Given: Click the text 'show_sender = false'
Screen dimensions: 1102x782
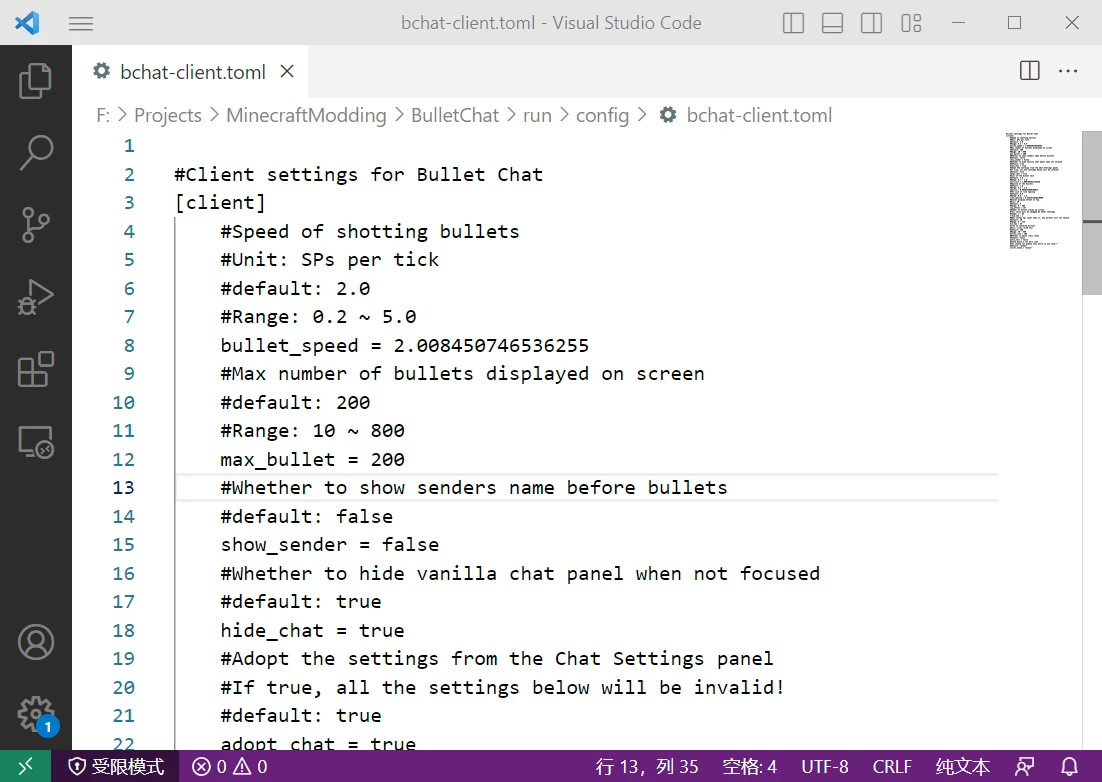Looking at the screenshot, I should 330,545.
